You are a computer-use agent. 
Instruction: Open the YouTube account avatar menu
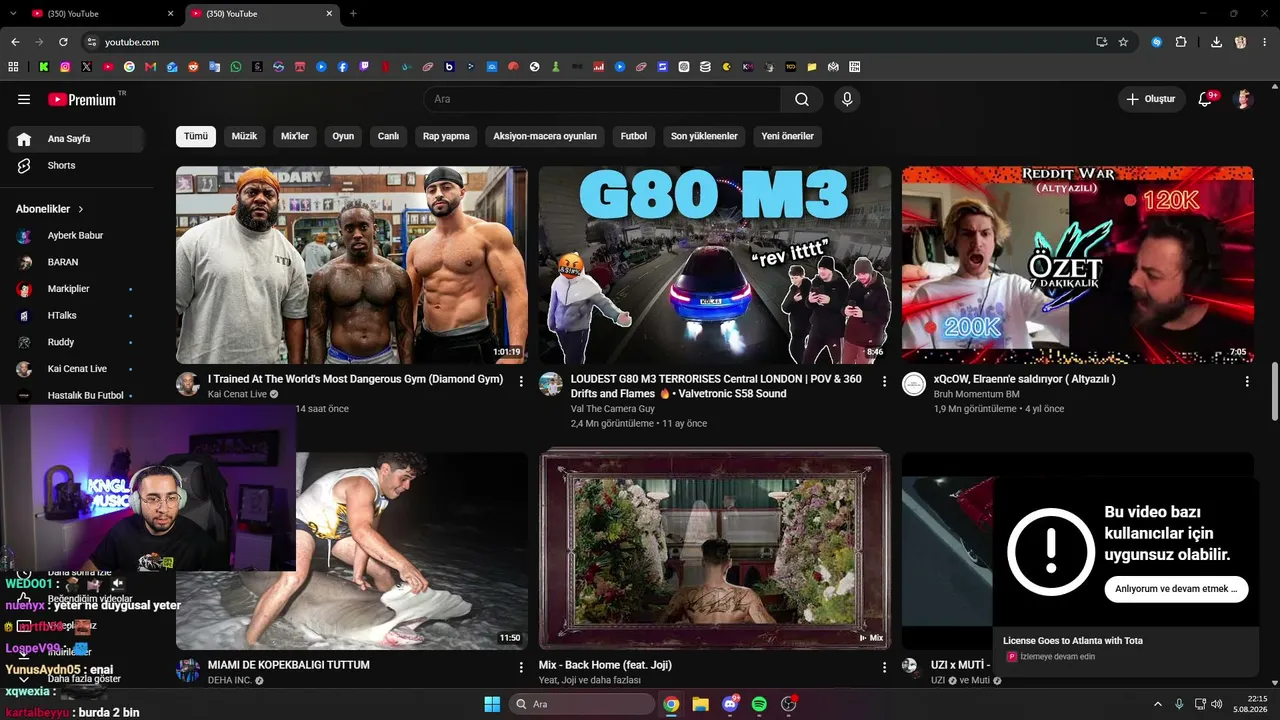click(1244, 99)
